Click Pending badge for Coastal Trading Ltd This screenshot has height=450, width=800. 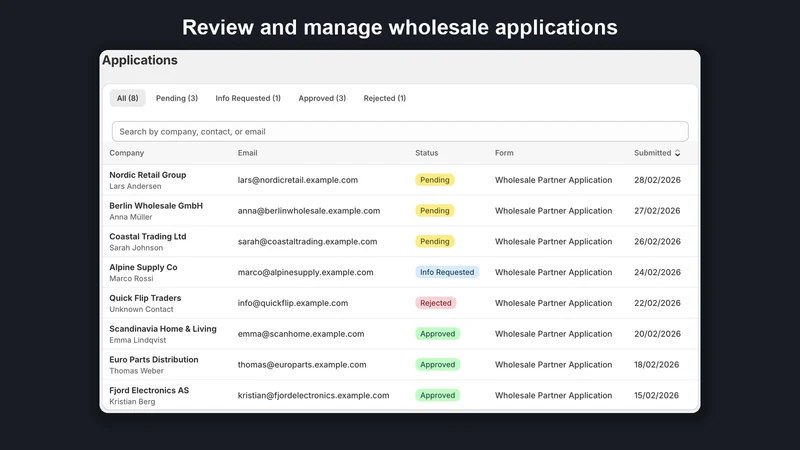pos(435,241)
